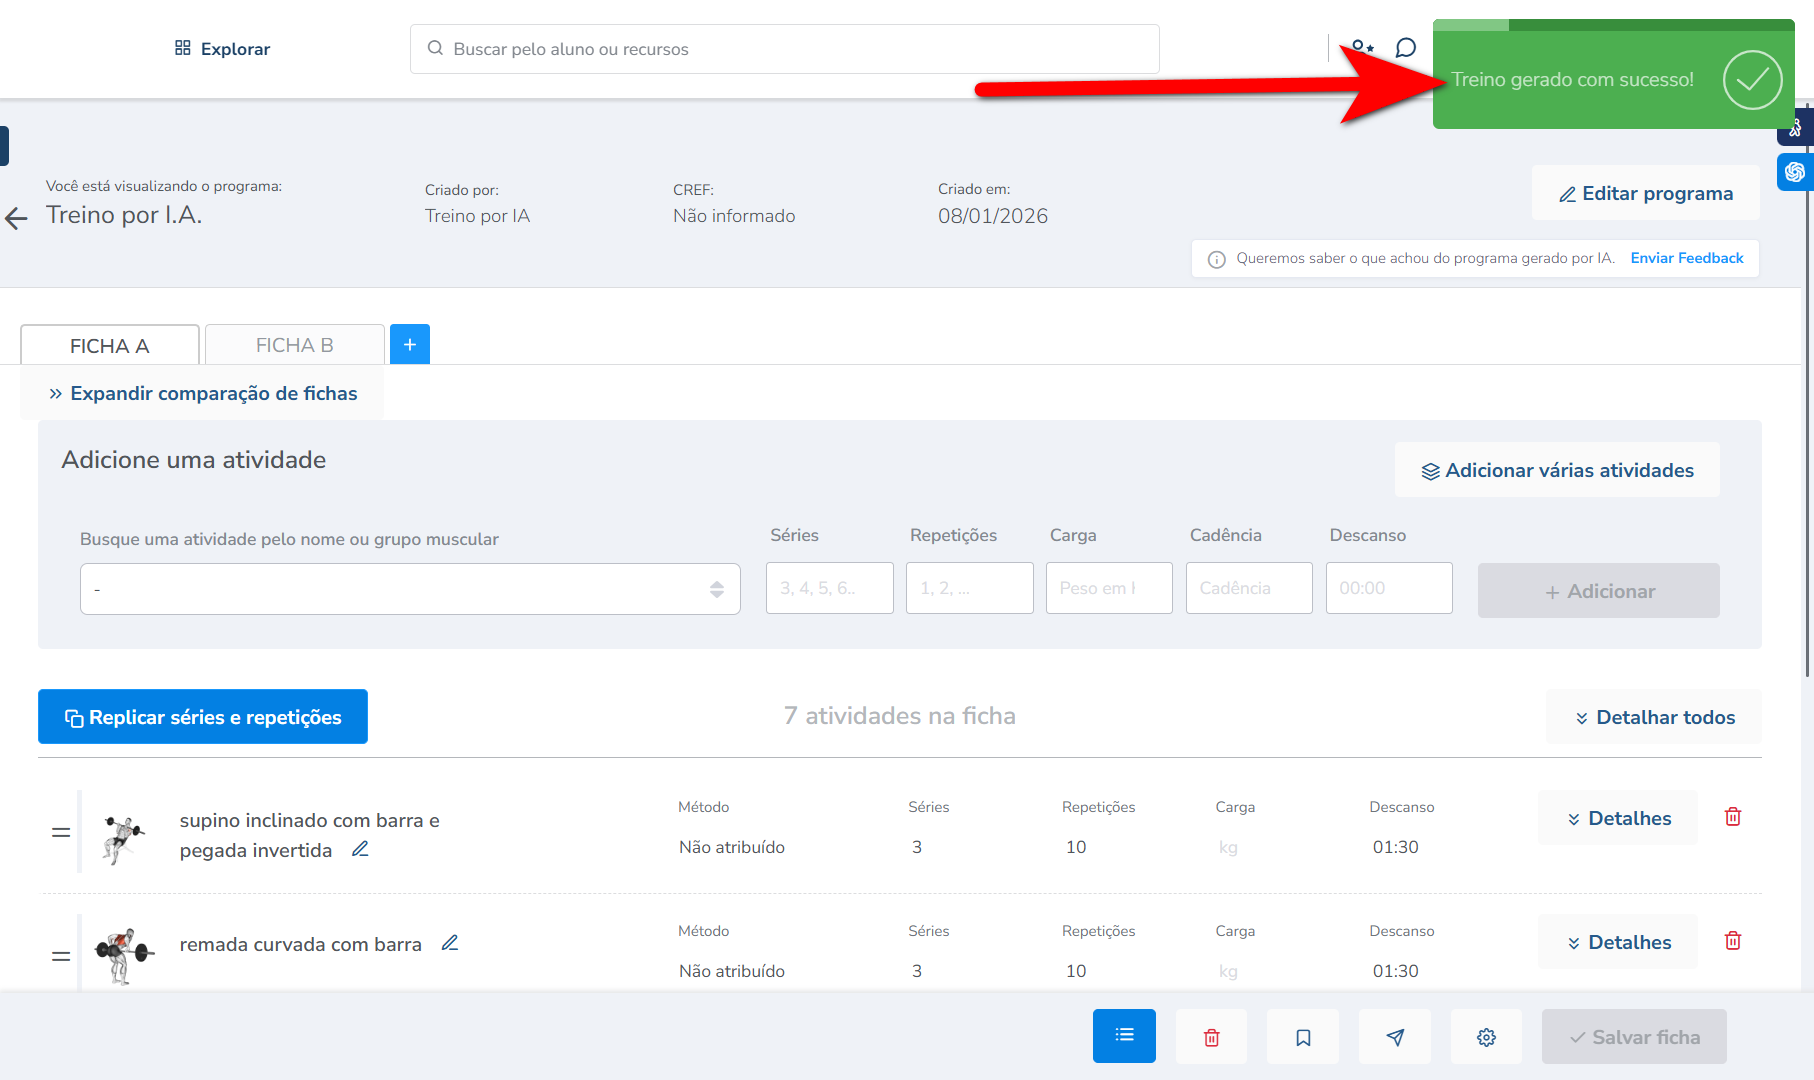Click the red trash icon in bottom toolbar
The width and height of the screenshot is (1814, 1080).
pyautogui.click(x=1211, y=1037)
